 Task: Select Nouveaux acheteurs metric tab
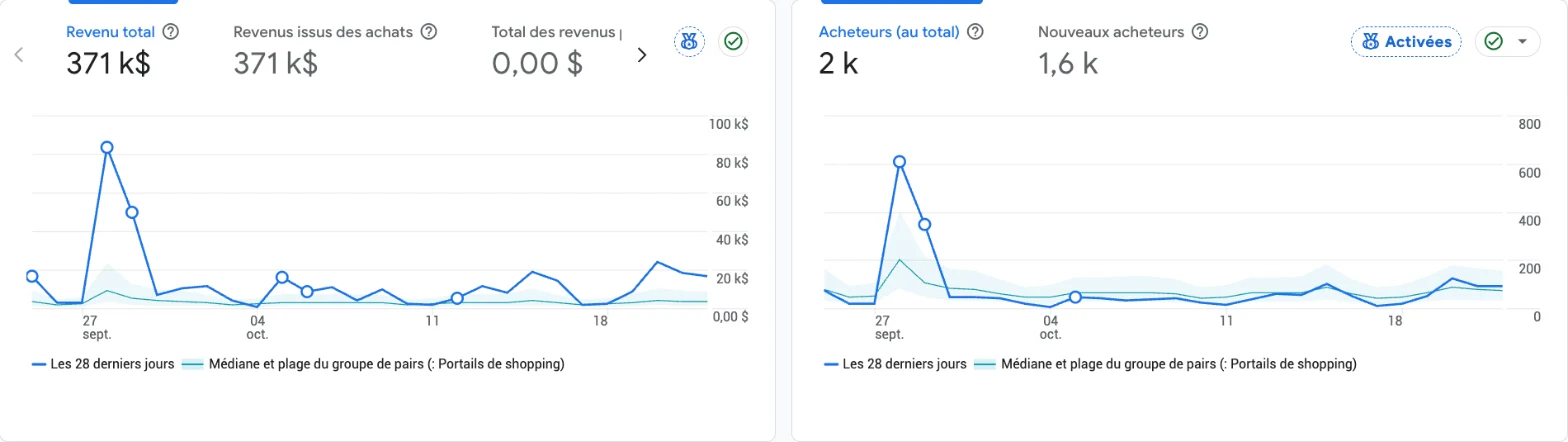pyautogui.click(x=1123, y=48)
